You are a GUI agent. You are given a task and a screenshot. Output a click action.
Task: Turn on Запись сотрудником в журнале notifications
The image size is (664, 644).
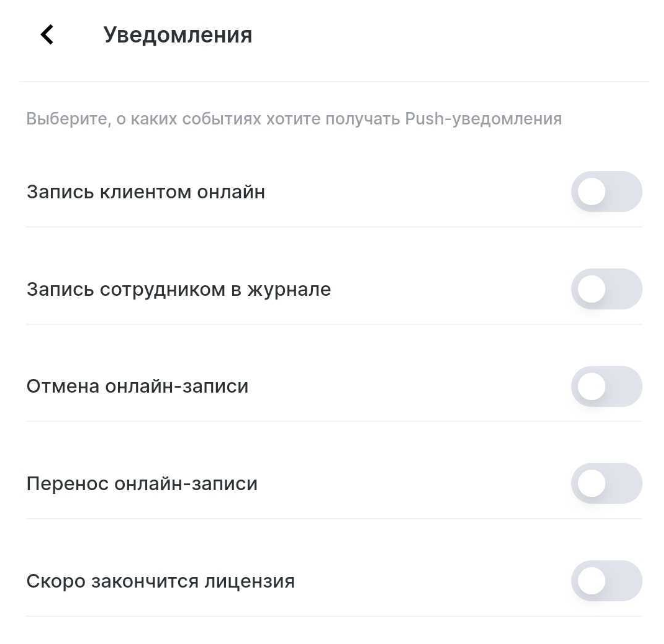coord(606,289)
